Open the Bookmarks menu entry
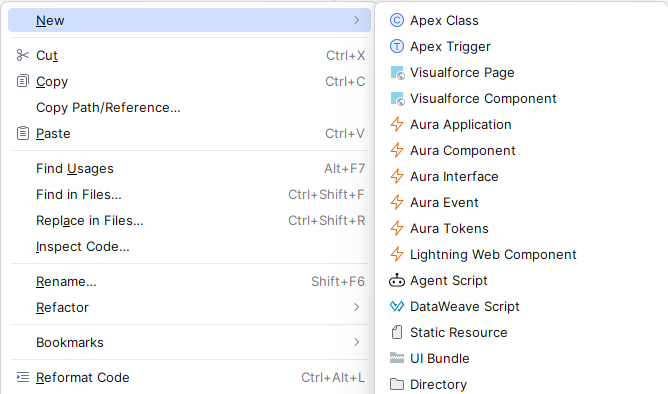The image size is (668, 394). coord(189,342)
